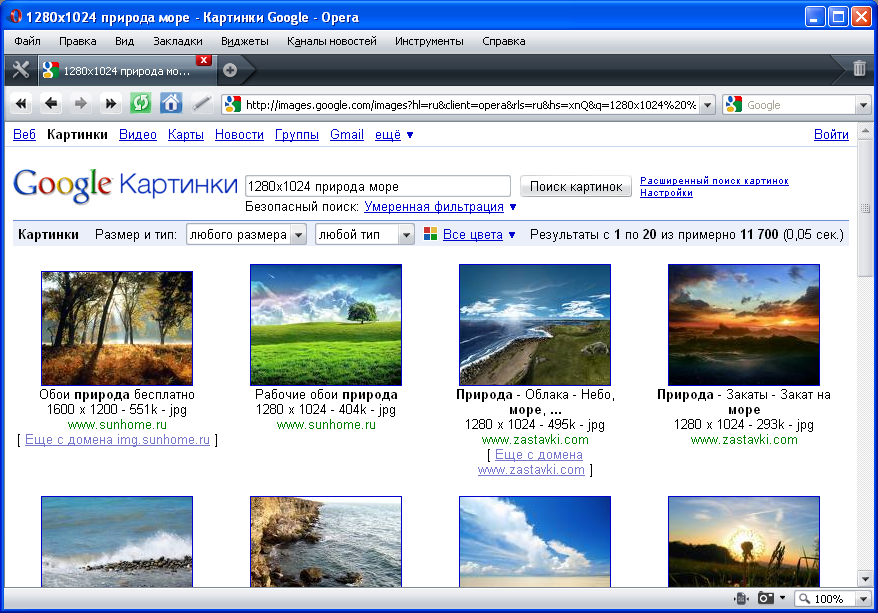This screenshot has width=878, height=613.
Task: Click the Google icon in search box
Action: 734,105
